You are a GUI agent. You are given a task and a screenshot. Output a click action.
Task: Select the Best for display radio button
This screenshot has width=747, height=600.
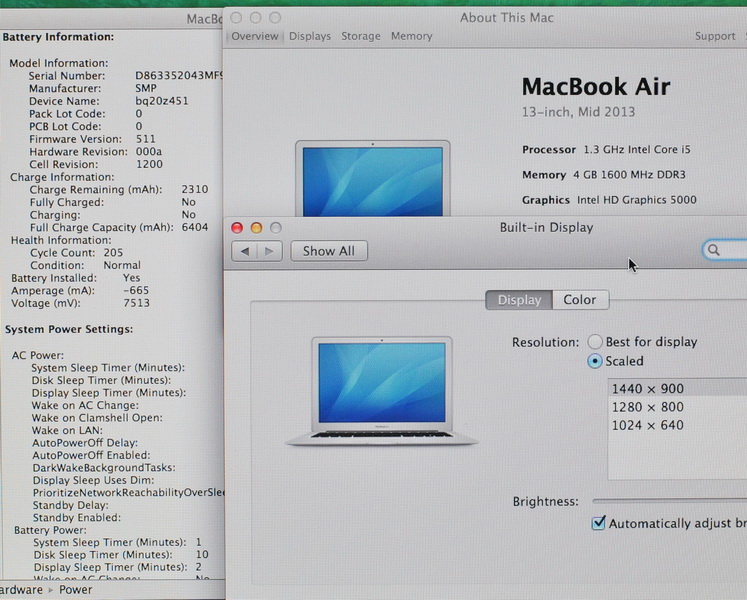pyautogui.click(x=595, y=342)
